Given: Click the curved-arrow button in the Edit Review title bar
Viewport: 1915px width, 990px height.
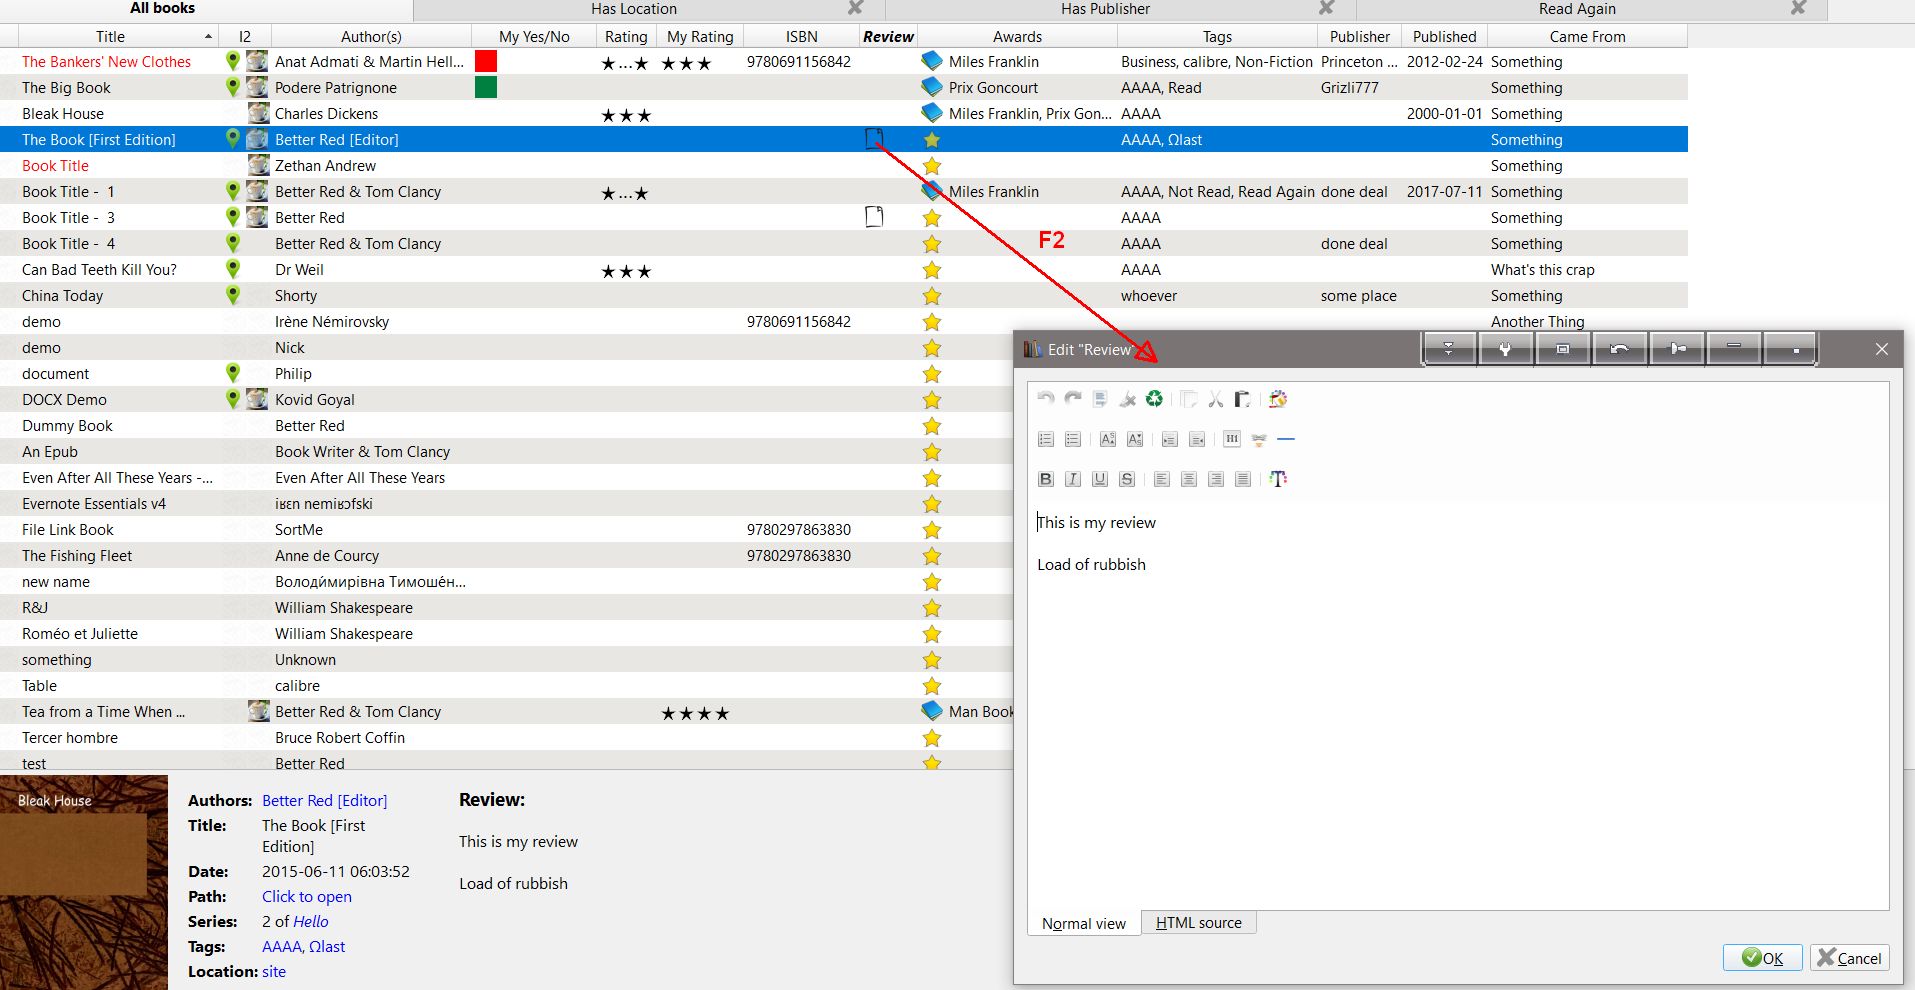Looking at the screenshot, I should pyautogui.click(x=1619, y=349).
